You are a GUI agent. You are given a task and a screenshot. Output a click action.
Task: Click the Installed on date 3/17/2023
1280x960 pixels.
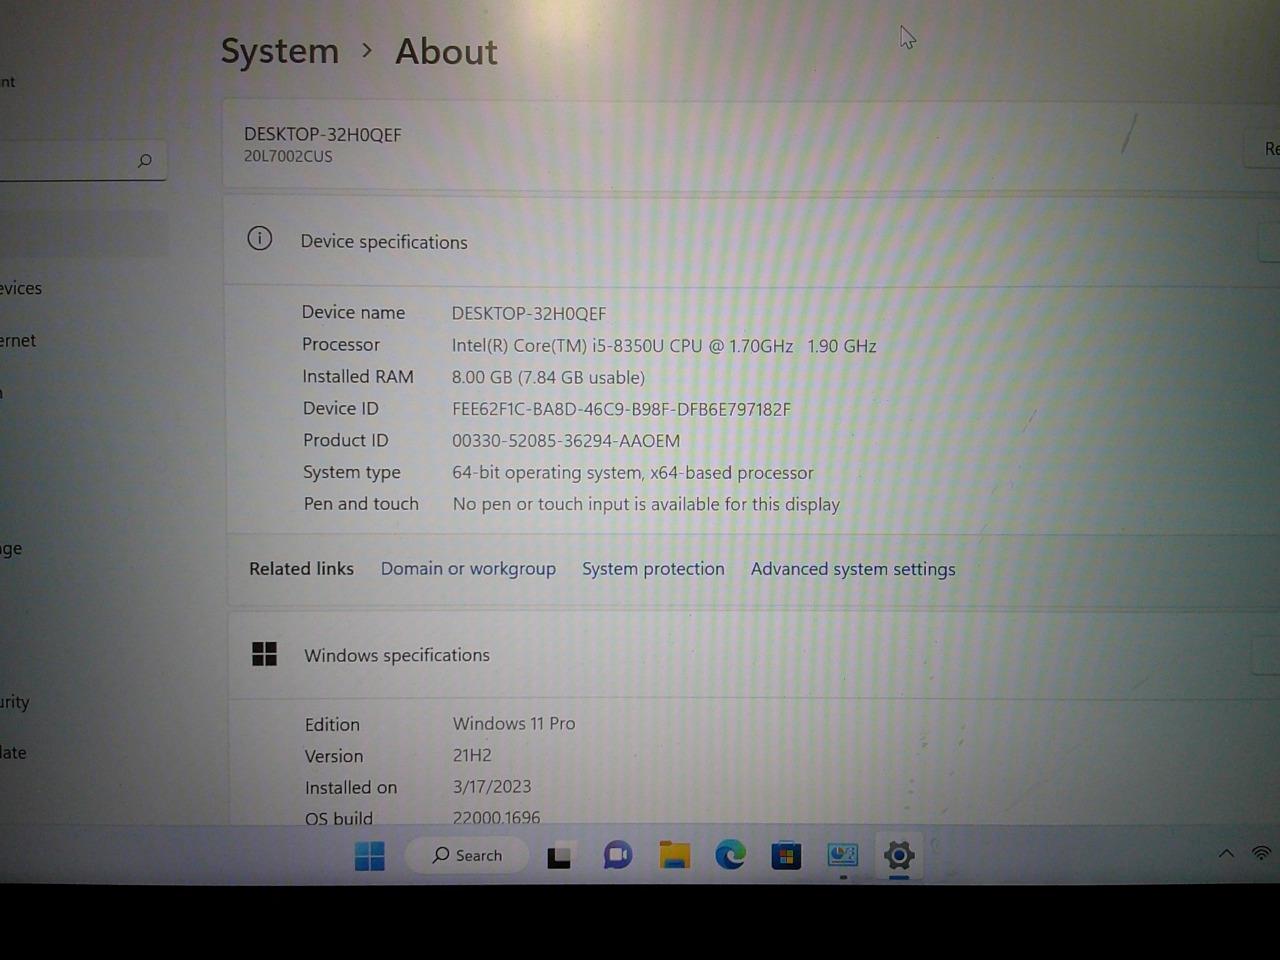492,787
